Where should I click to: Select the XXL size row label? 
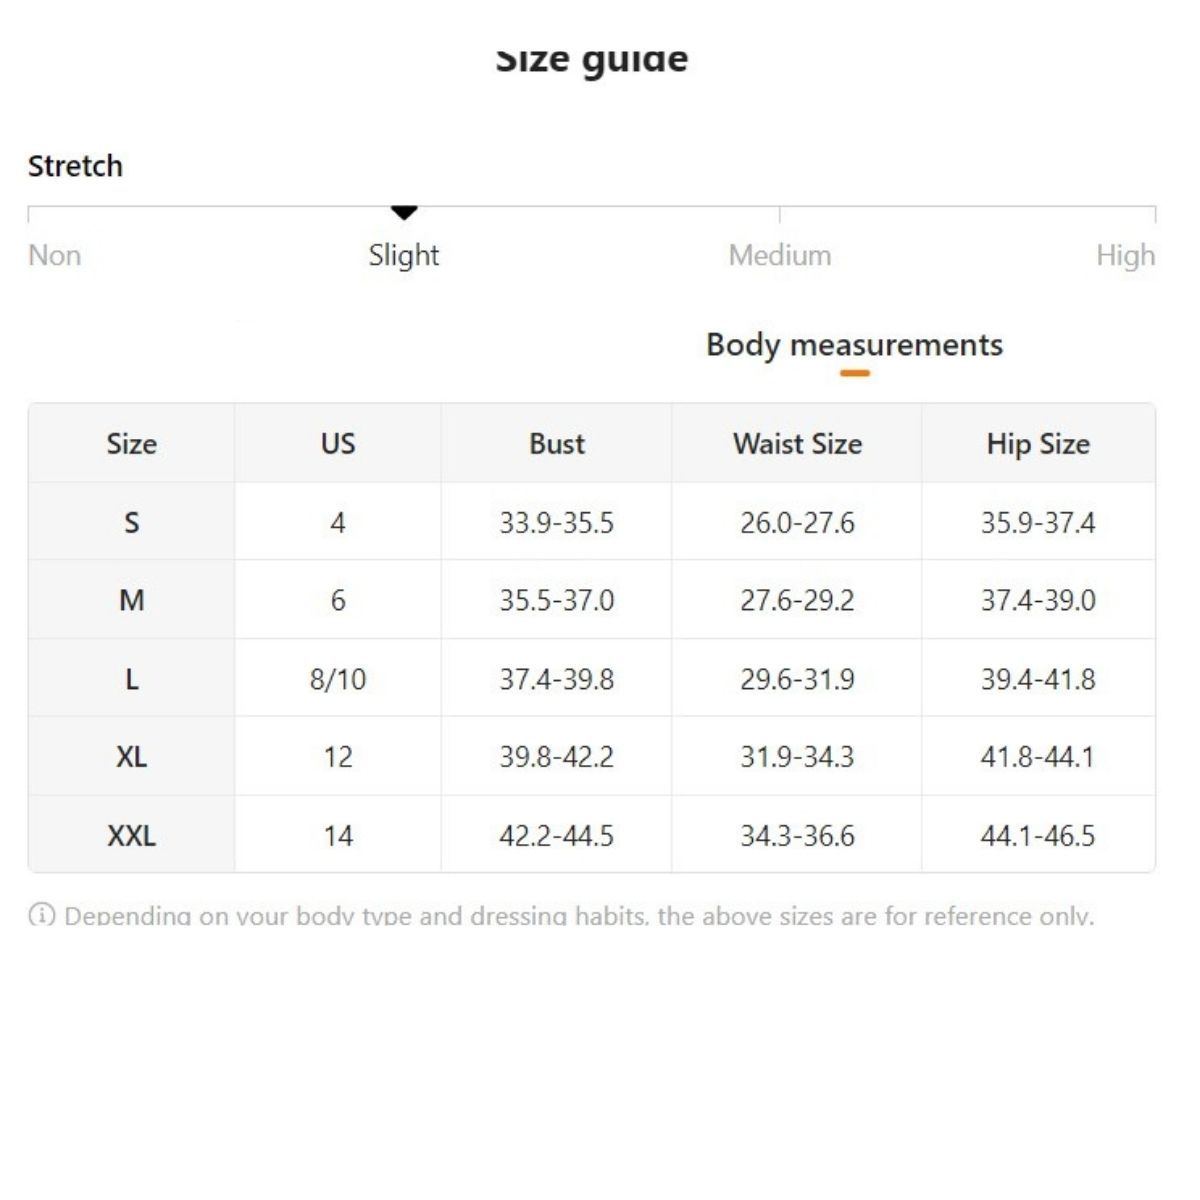(132, 835)
